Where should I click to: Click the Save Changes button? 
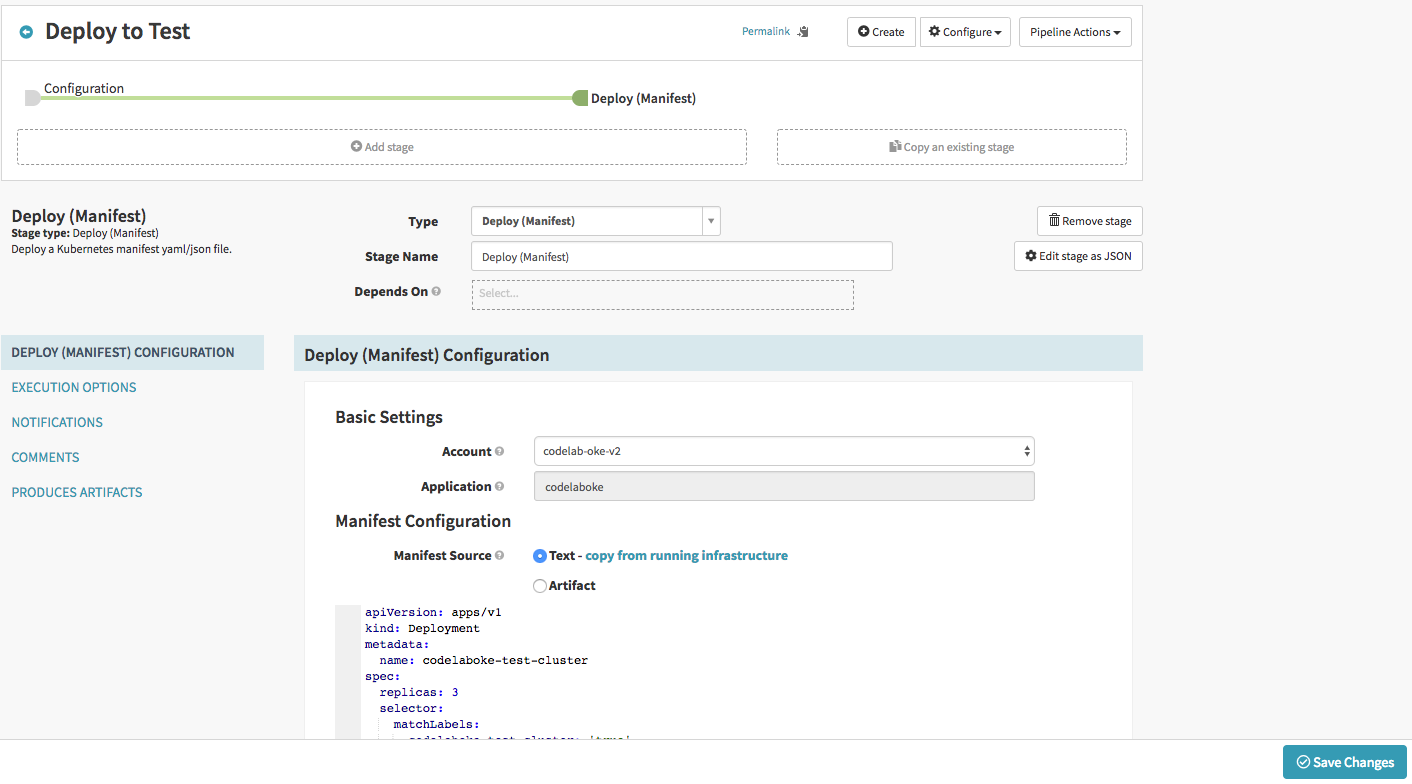tap(1344, 762)
